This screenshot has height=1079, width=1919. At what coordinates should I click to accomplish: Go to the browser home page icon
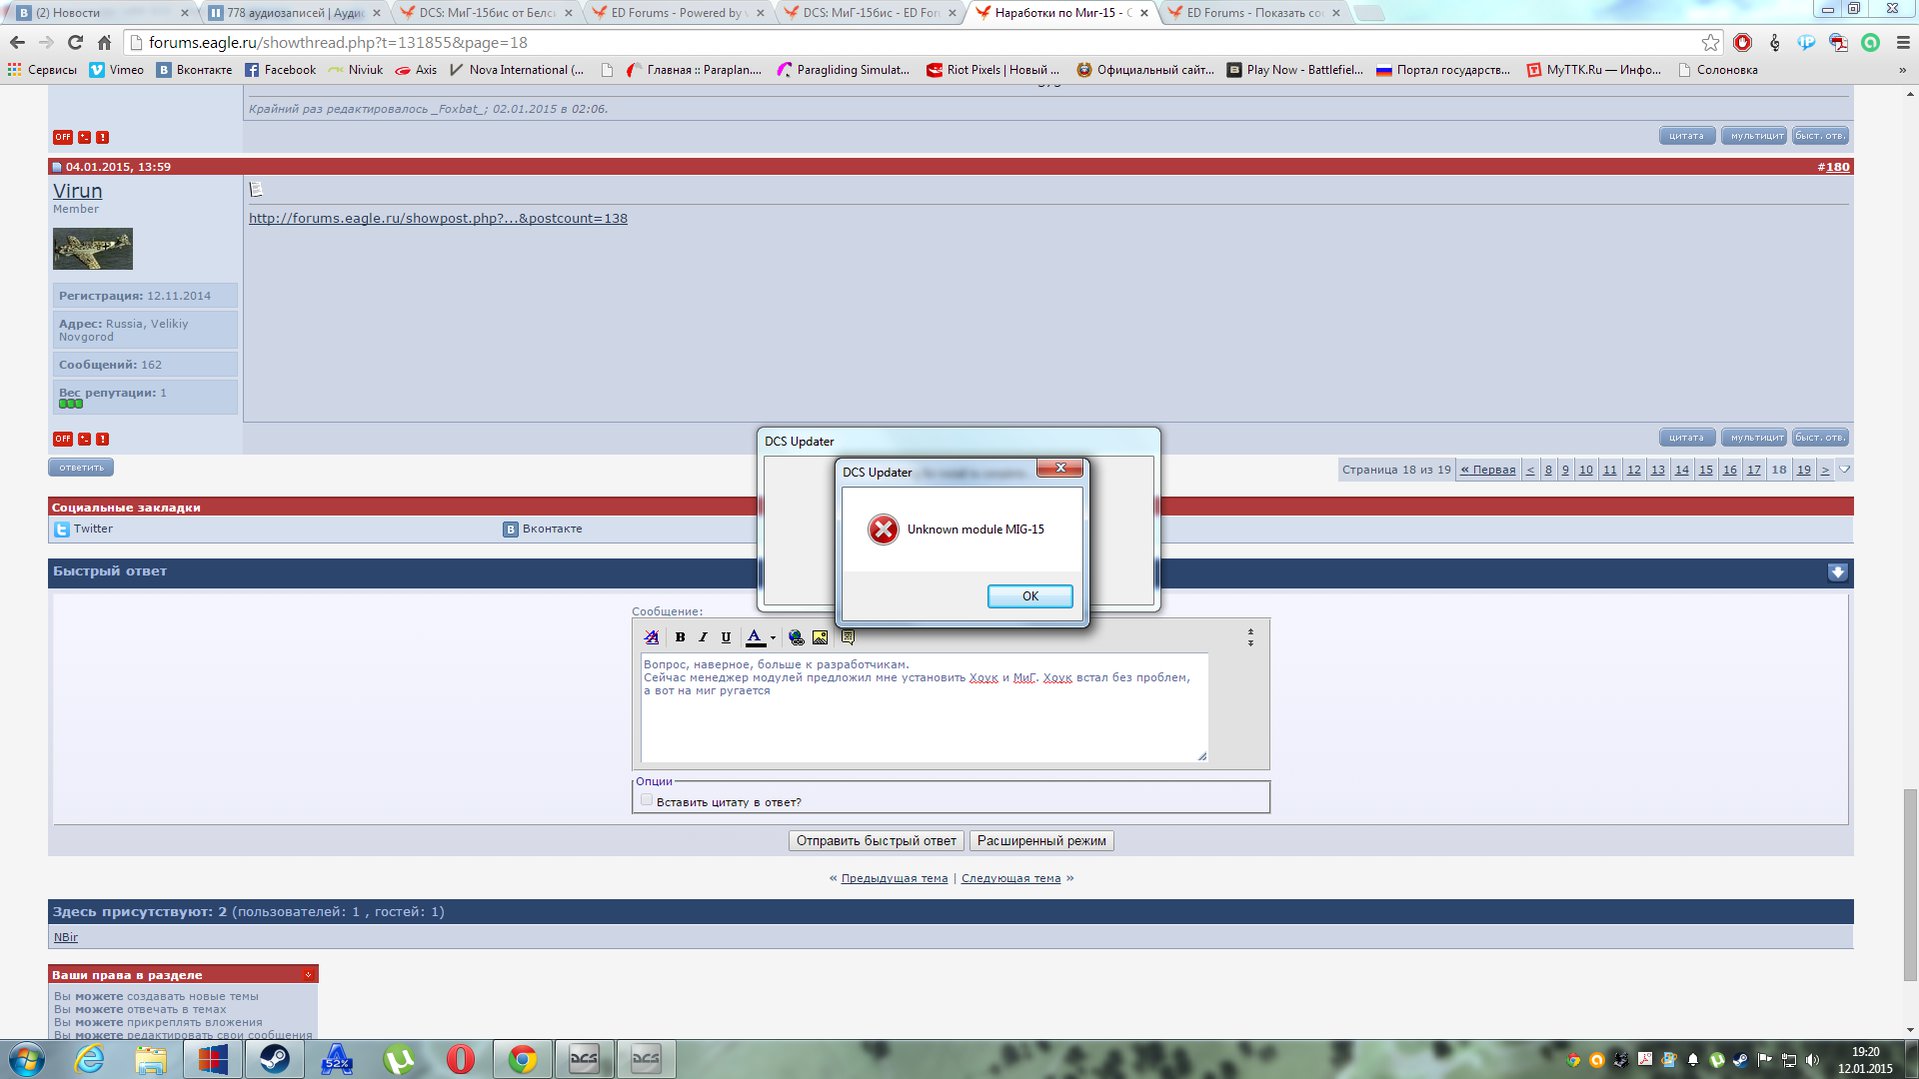(x=104, y=42)
